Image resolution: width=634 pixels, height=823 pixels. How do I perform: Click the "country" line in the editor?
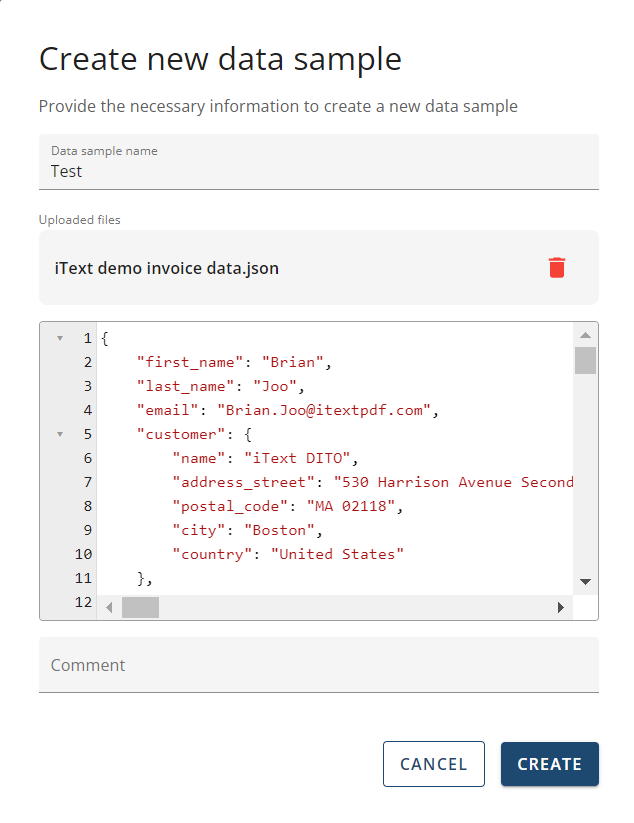[x=288, y=554]
